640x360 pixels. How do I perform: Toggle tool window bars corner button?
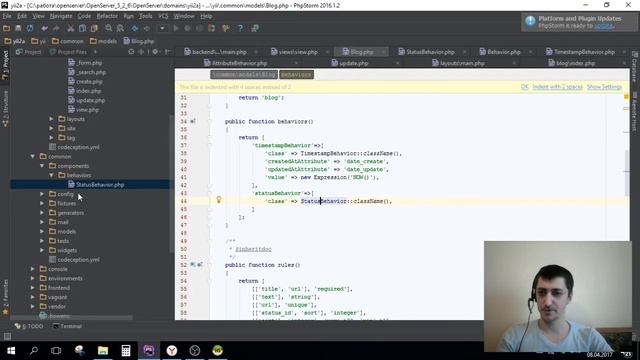pos(7,336)
